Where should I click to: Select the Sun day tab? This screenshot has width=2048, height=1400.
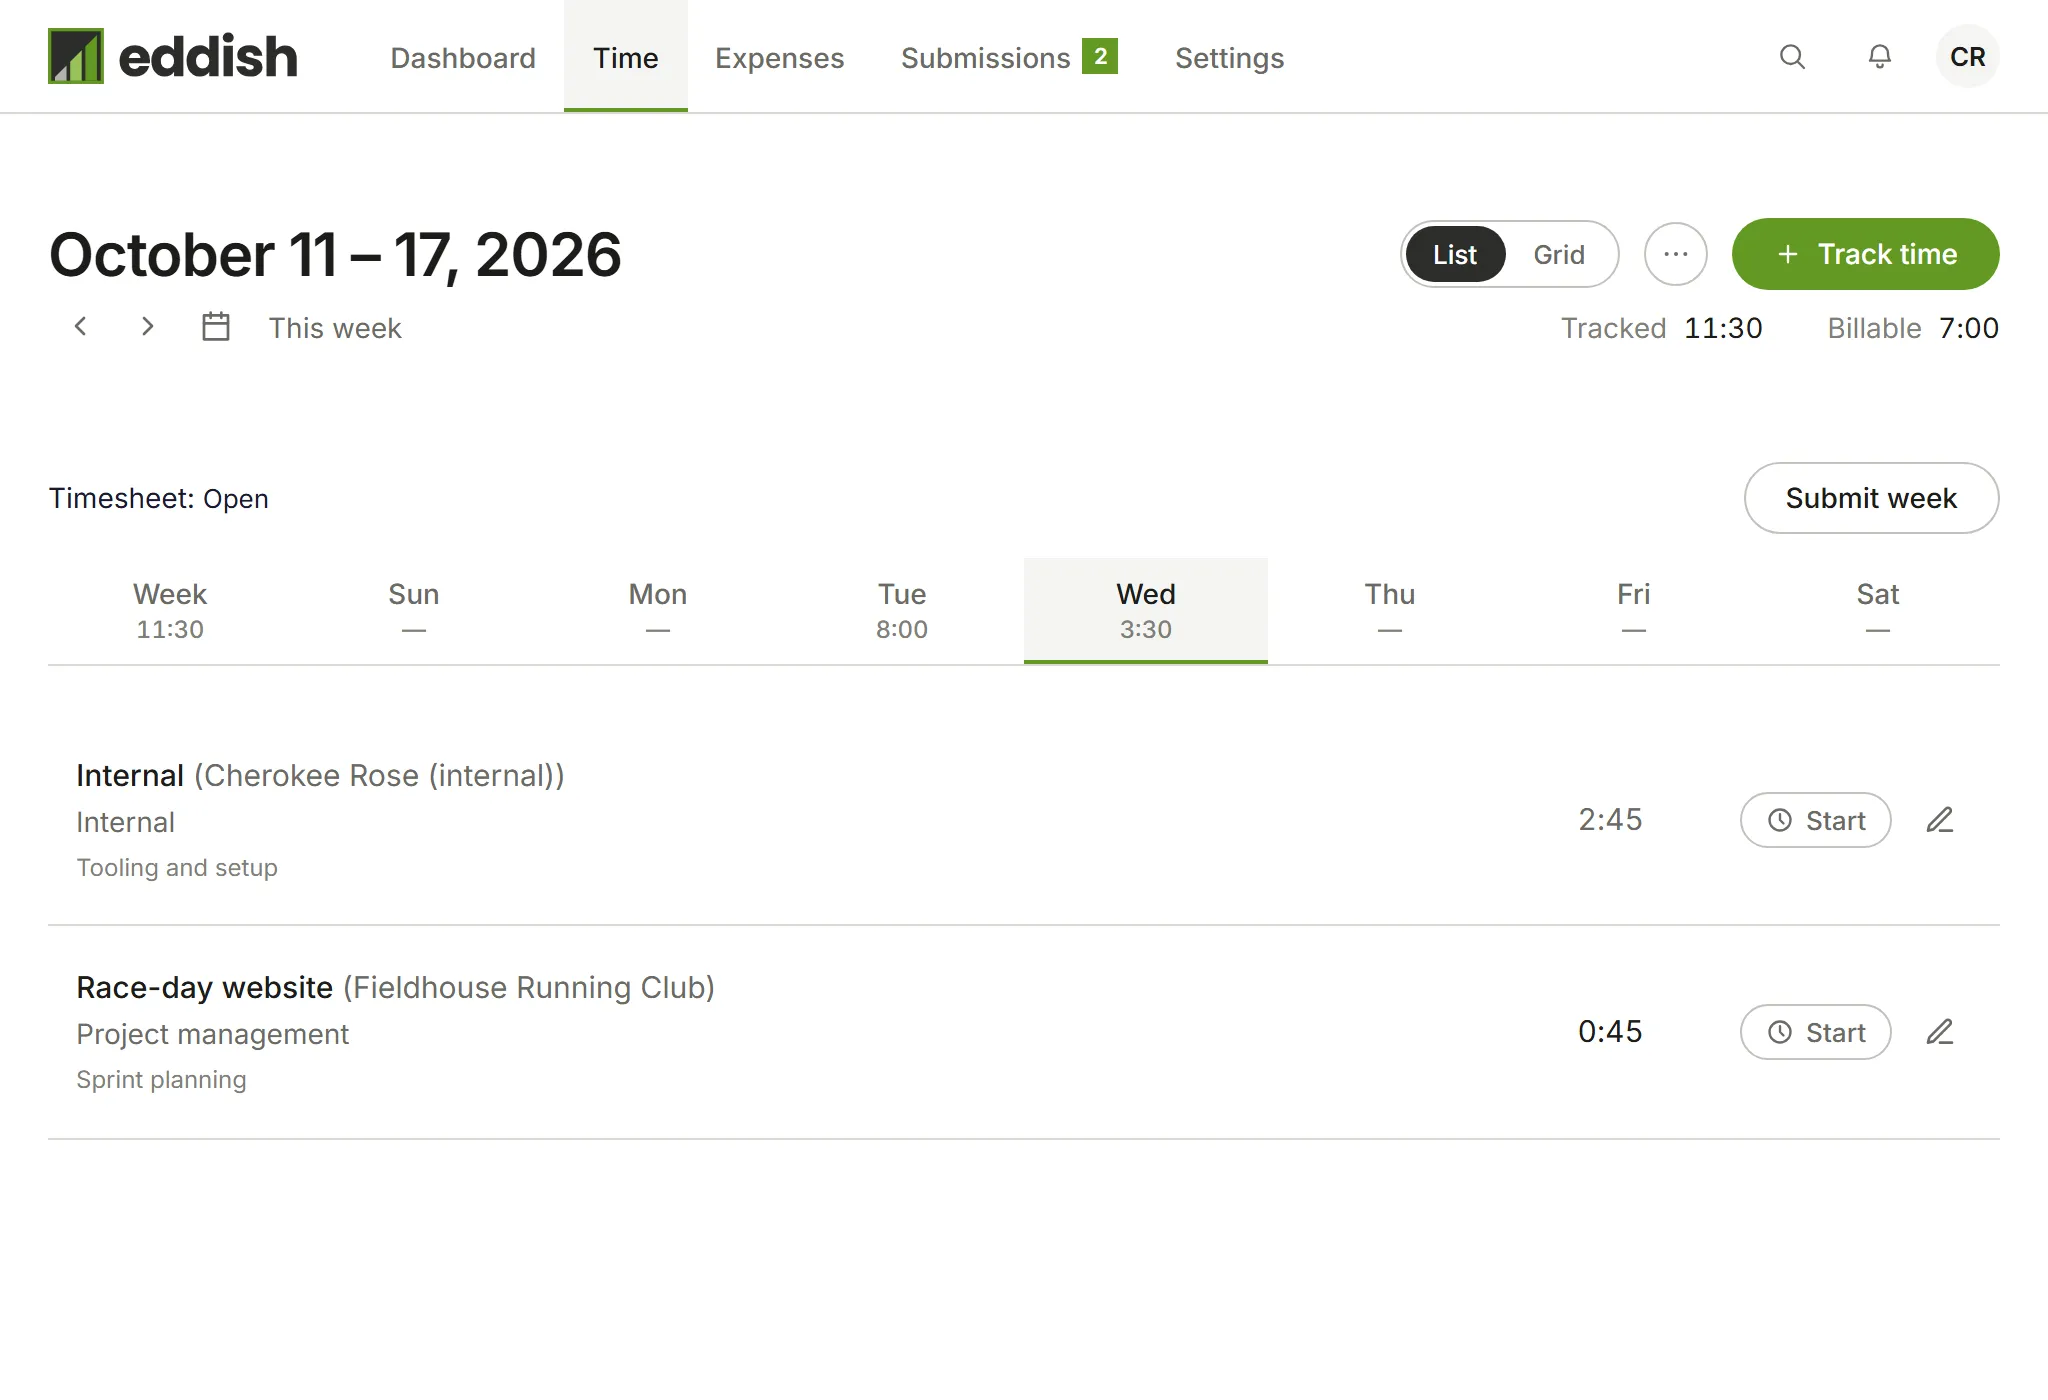[x=414, y=610]
